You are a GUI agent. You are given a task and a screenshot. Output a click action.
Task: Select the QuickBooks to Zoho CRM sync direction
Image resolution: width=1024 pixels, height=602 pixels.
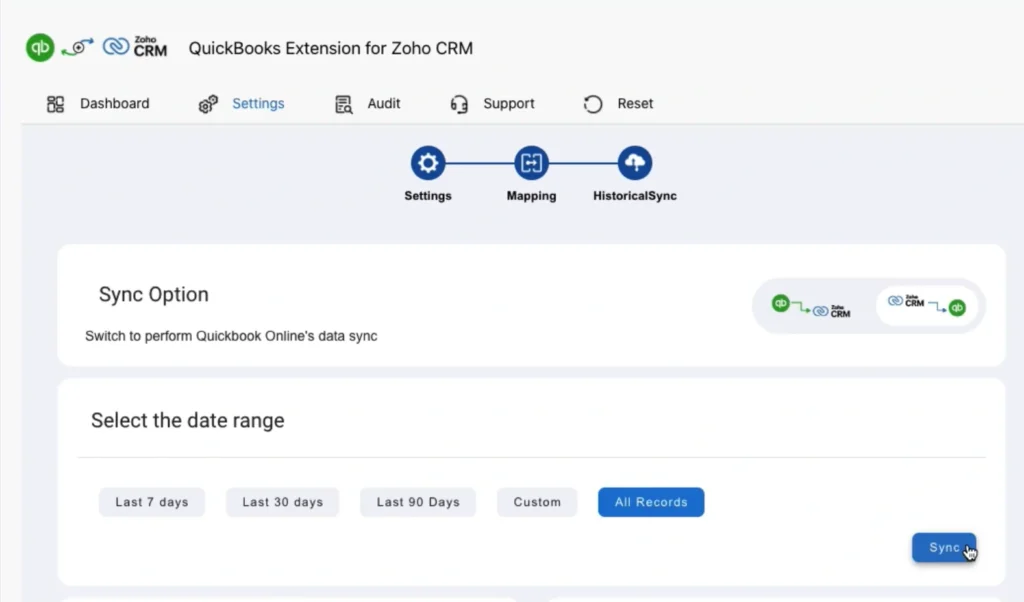coord(810,307)
